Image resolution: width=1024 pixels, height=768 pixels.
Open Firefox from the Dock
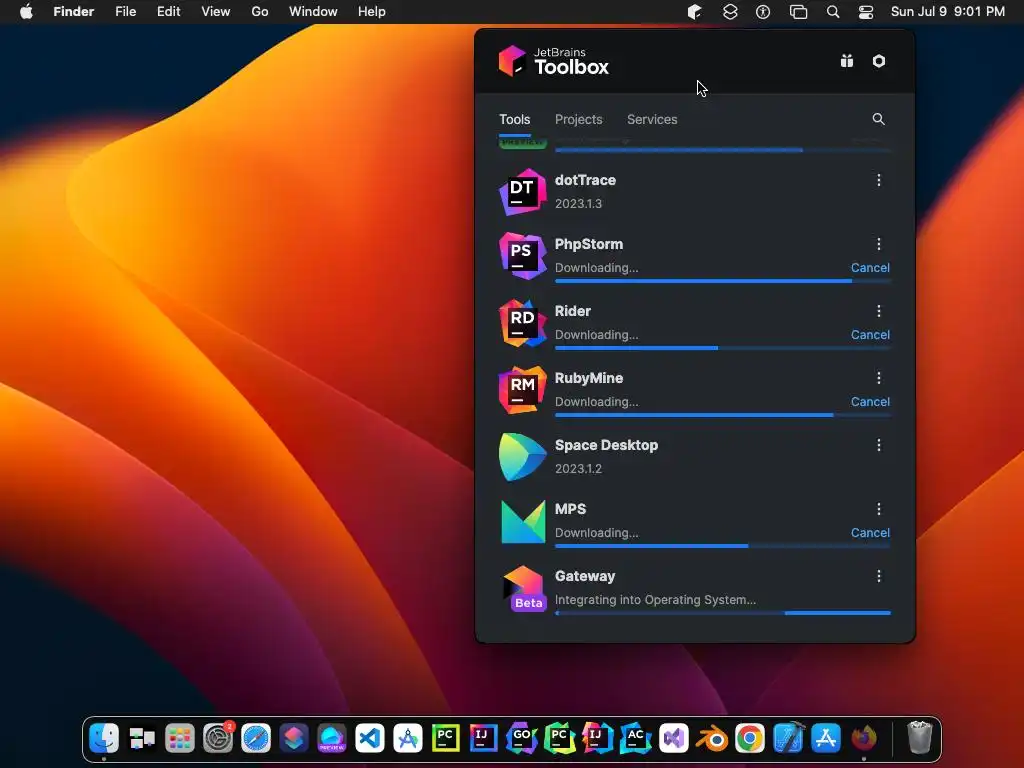pos(864,739)
